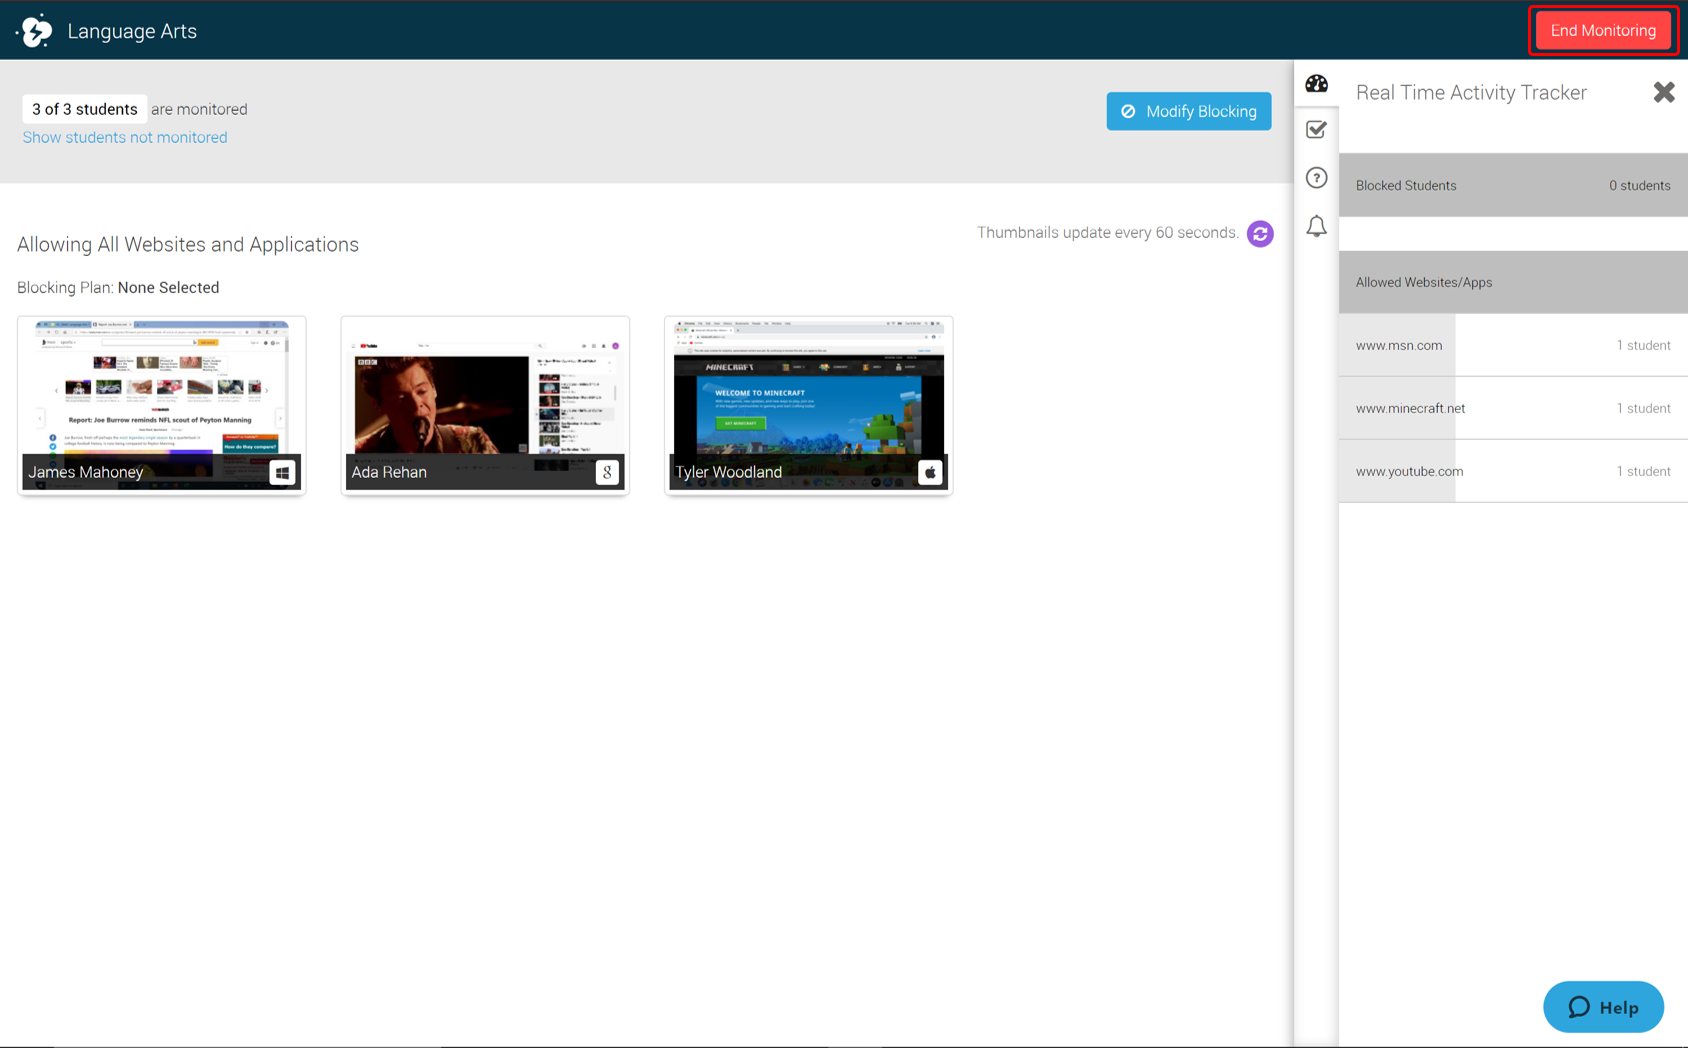Image resolution: width=1688 pixels, height=1048 pixels.
Task: Click the 1 student count for www.minecraft.net
Action: [x=1644, y=408]
